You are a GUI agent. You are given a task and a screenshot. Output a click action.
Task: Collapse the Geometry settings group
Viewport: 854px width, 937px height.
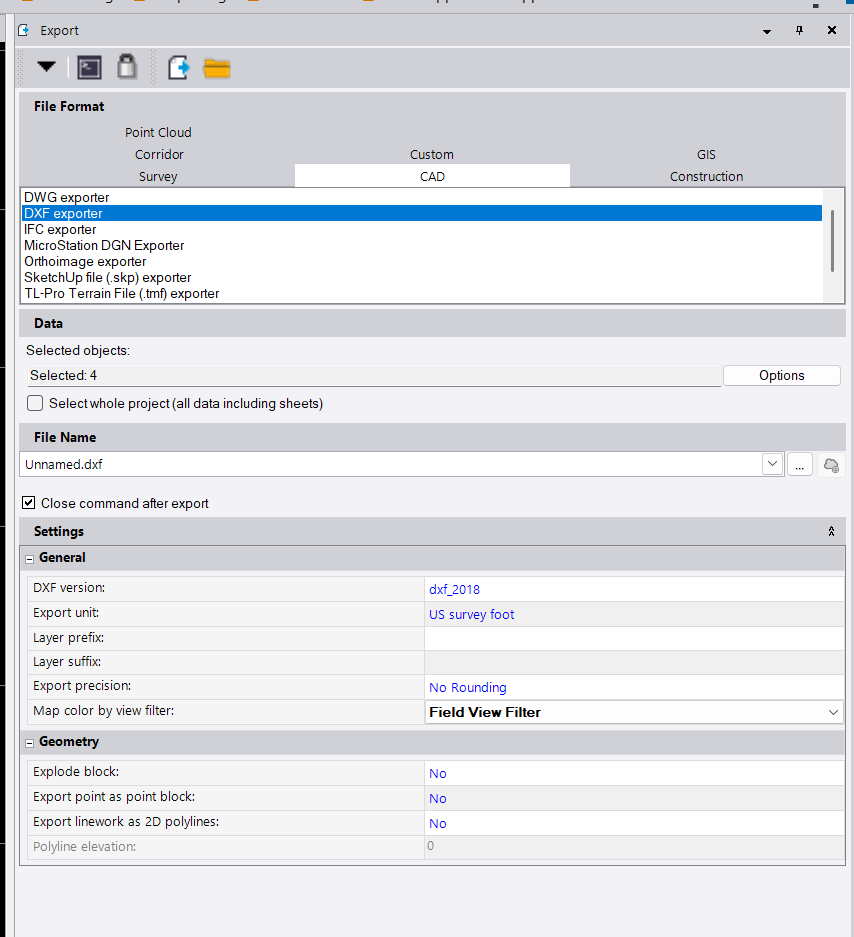pyautogui.click(x=29, y=742)
